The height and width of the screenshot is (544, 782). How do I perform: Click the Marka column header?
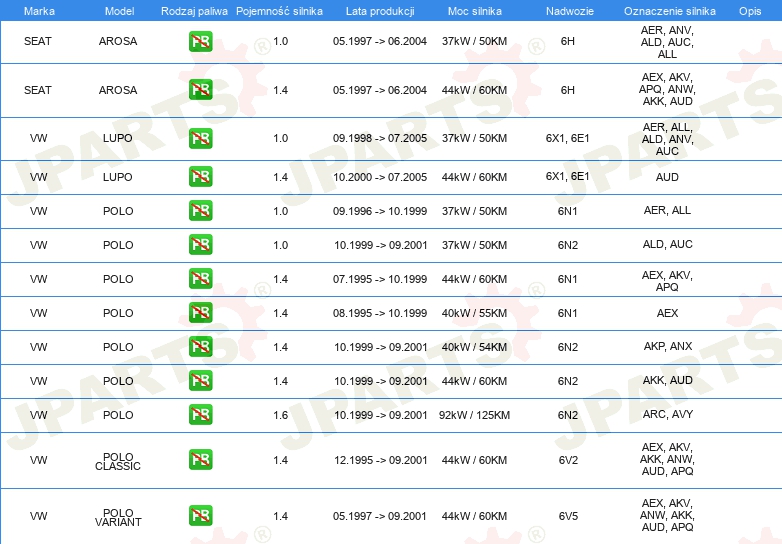click(x=39, y=11)
